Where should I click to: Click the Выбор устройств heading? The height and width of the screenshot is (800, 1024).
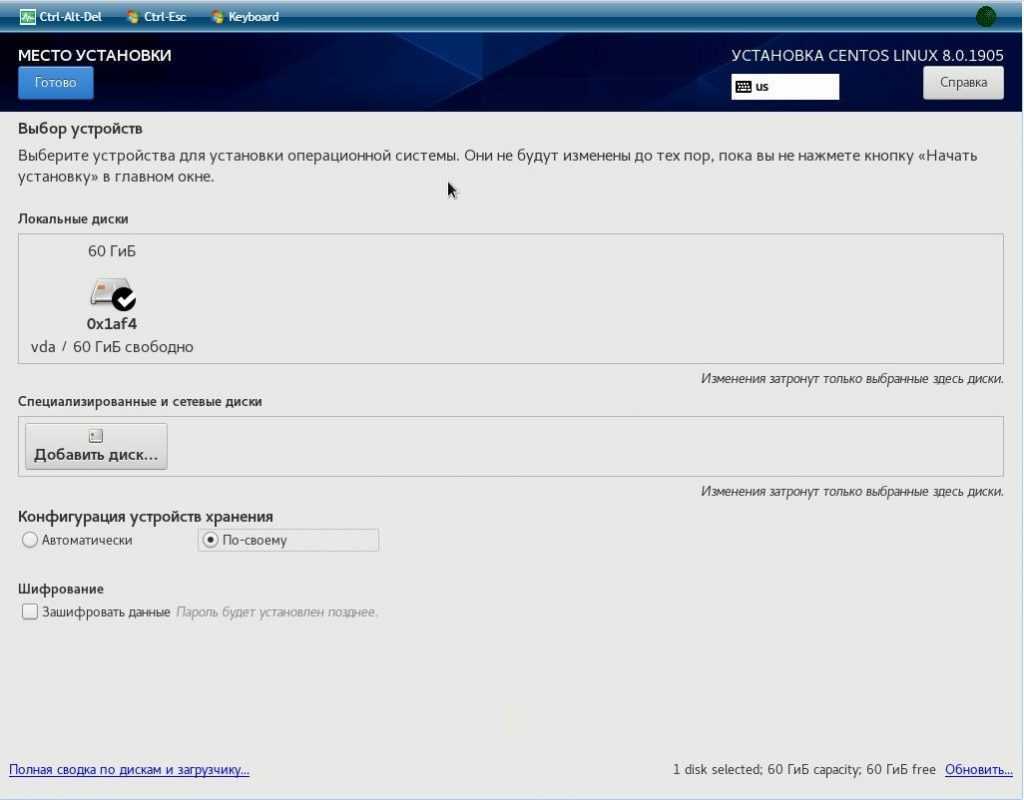[80, 129]
